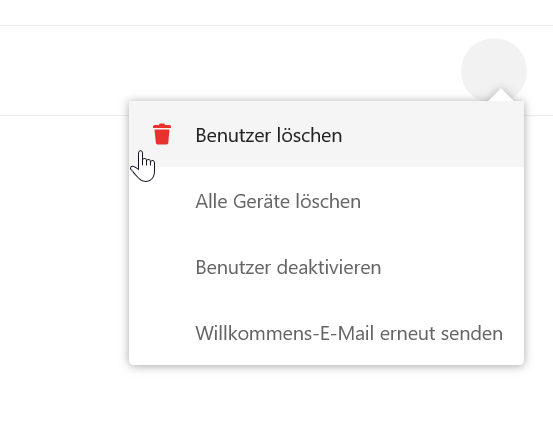Click the popover's small arrow pointer
Viewport: 553px width, 432px height.
[x=501, y=95]
